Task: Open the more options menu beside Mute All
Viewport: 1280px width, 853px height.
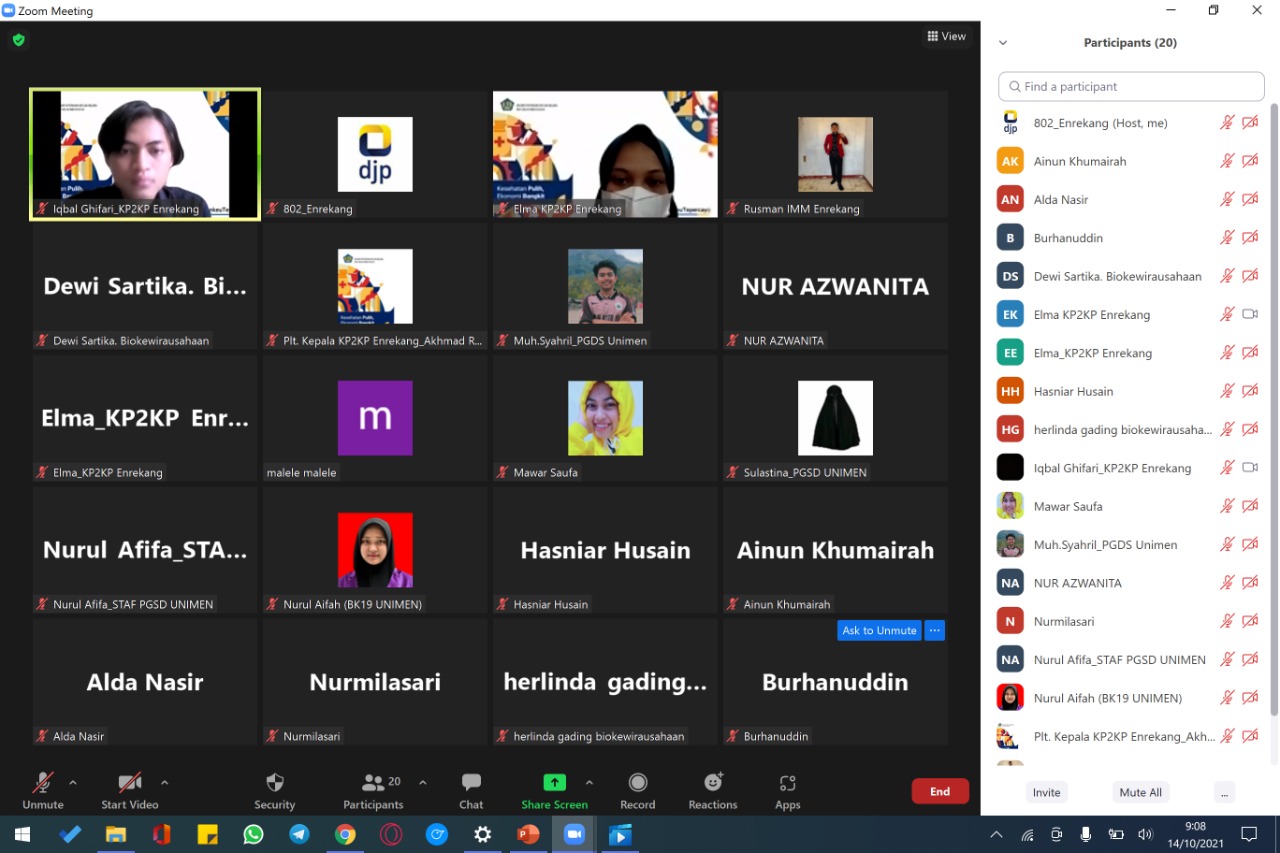Action: [x=1223, y=792]
